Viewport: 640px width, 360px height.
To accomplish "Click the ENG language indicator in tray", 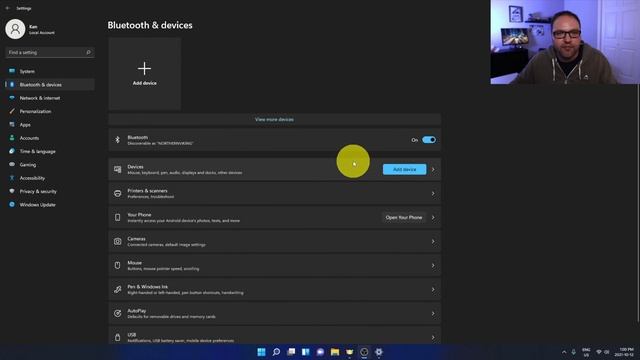I will [586, 352].
